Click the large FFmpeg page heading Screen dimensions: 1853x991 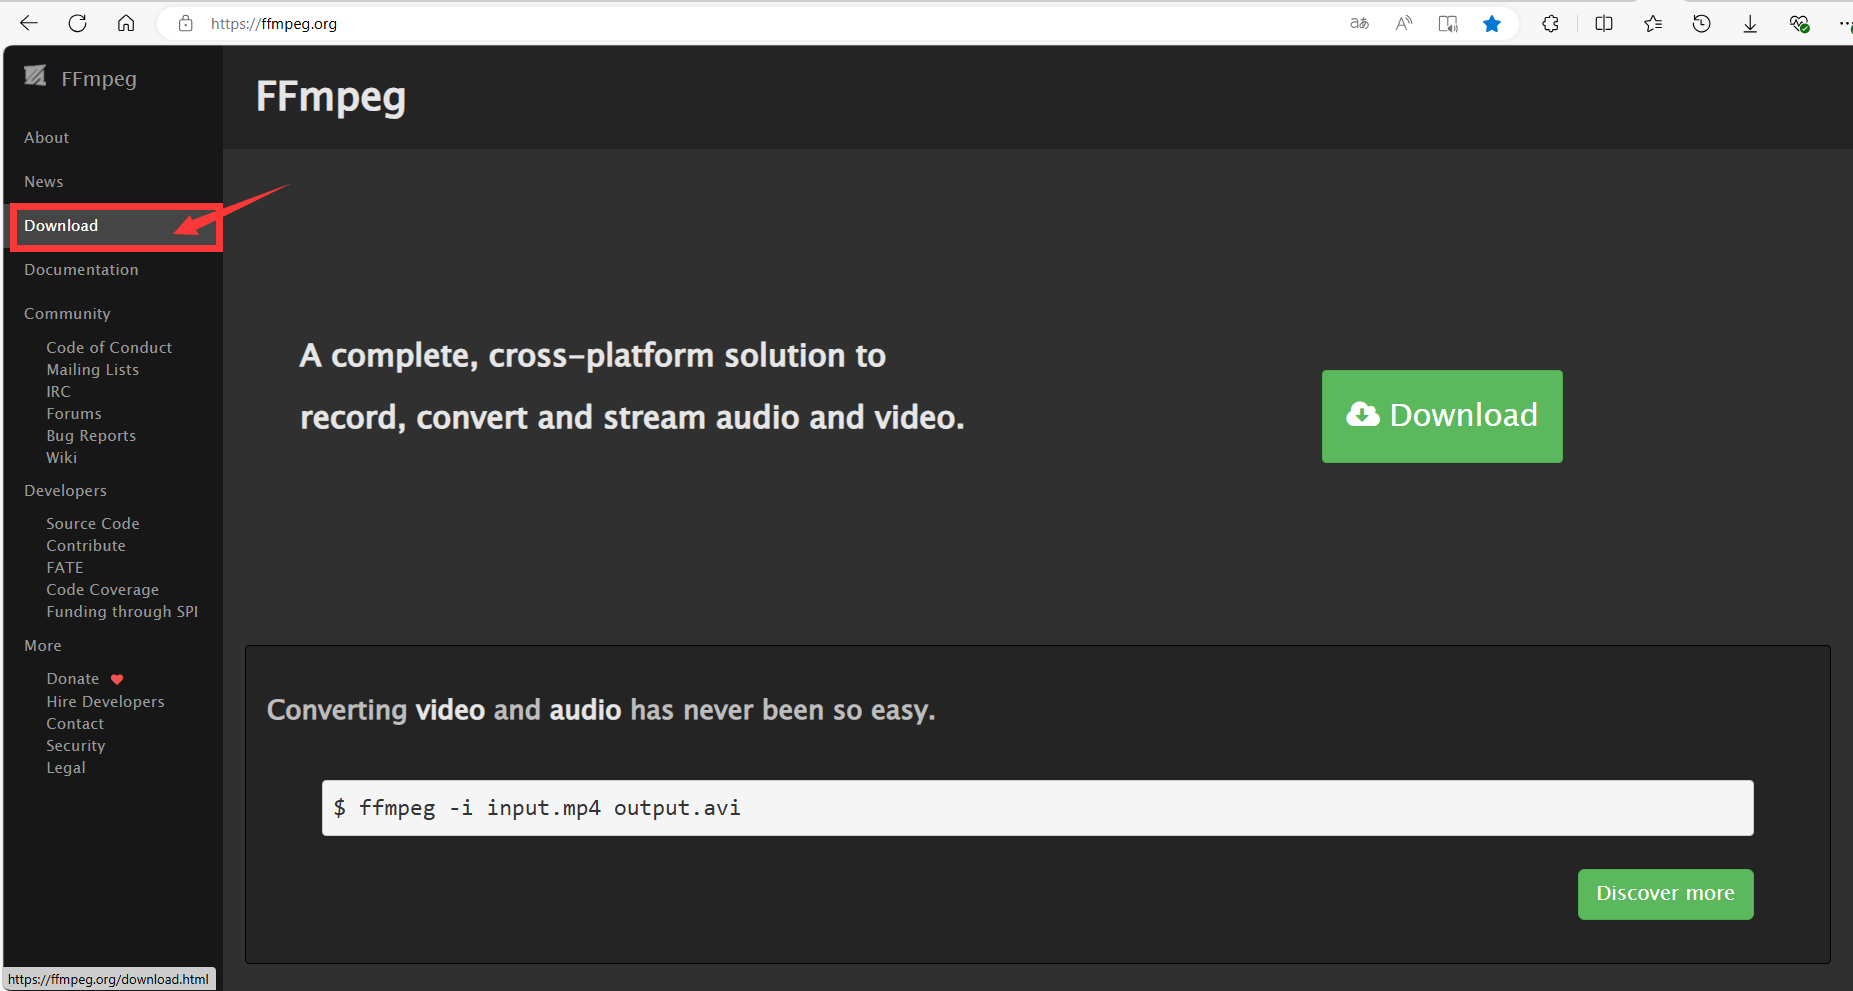(x=331, y=97)
